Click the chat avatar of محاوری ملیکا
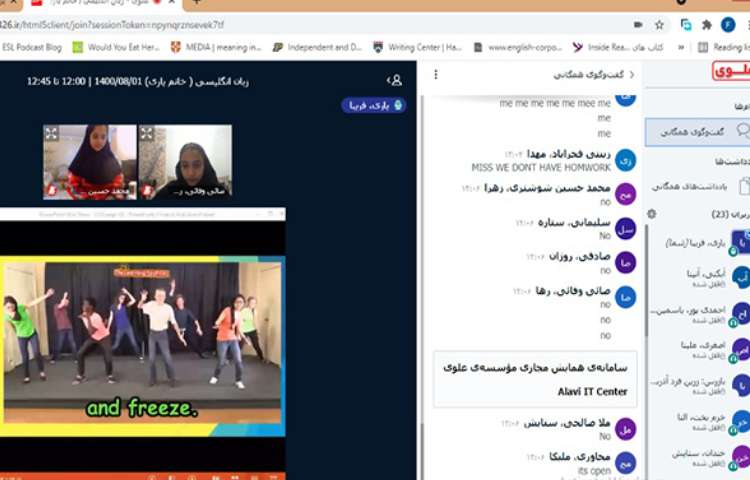Image resolution: width=750 pixels, height=480 pixels. (625, 463)
